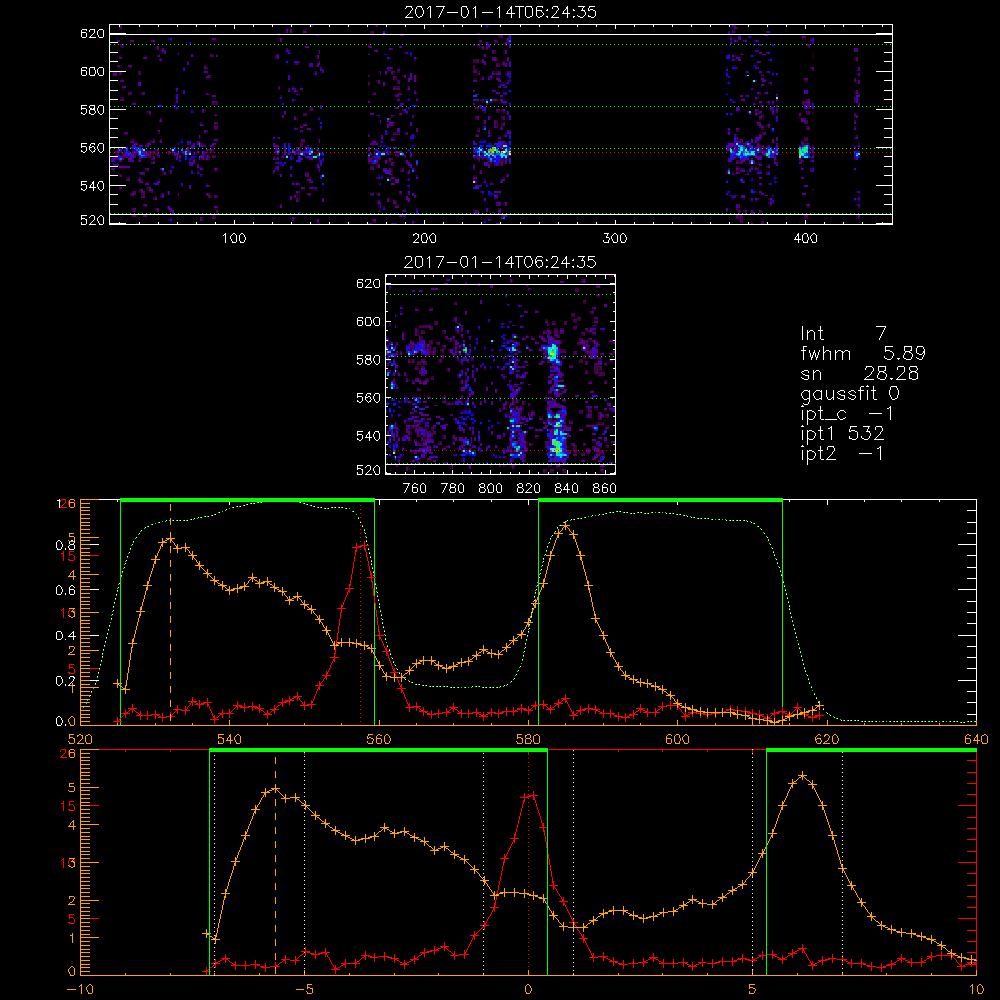This screenshot has width=1000, height=1000.
Task: Click the 'gaussfit 0' readout line
Action: (x=850, y=393)
